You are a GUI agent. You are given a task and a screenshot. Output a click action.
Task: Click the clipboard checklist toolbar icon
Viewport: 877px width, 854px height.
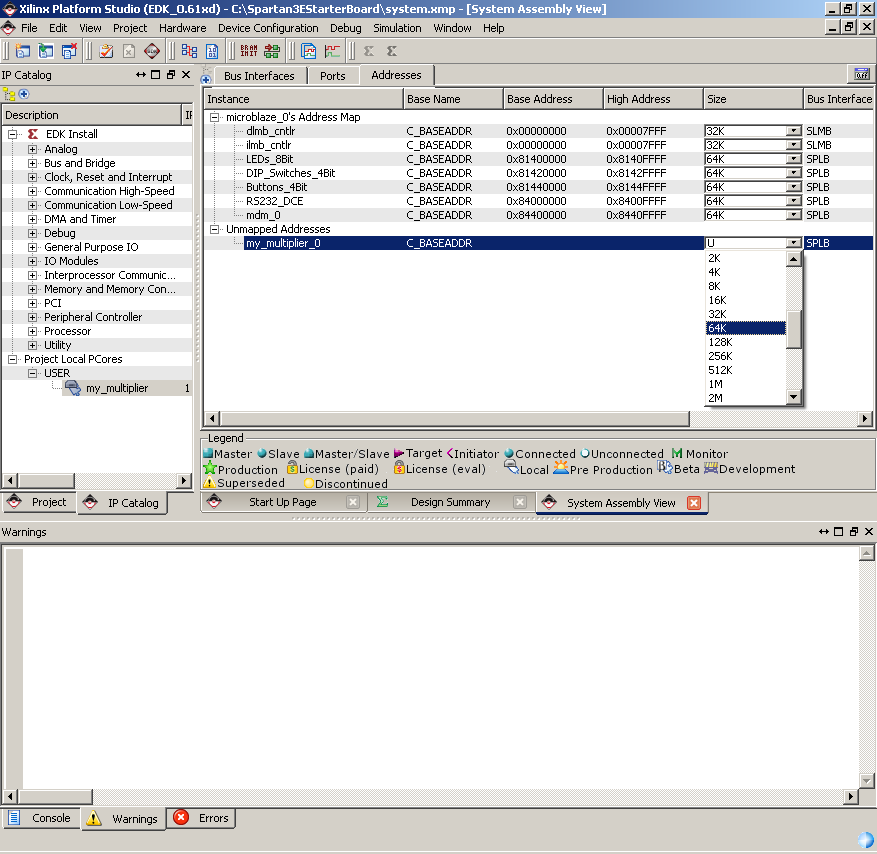[106, 51]
